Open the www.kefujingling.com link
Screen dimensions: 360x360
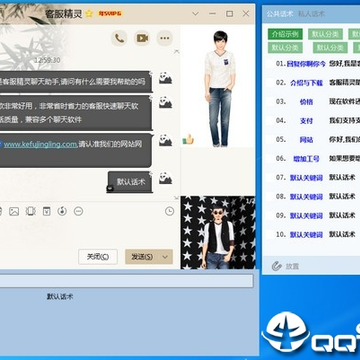tap(41, 144)
